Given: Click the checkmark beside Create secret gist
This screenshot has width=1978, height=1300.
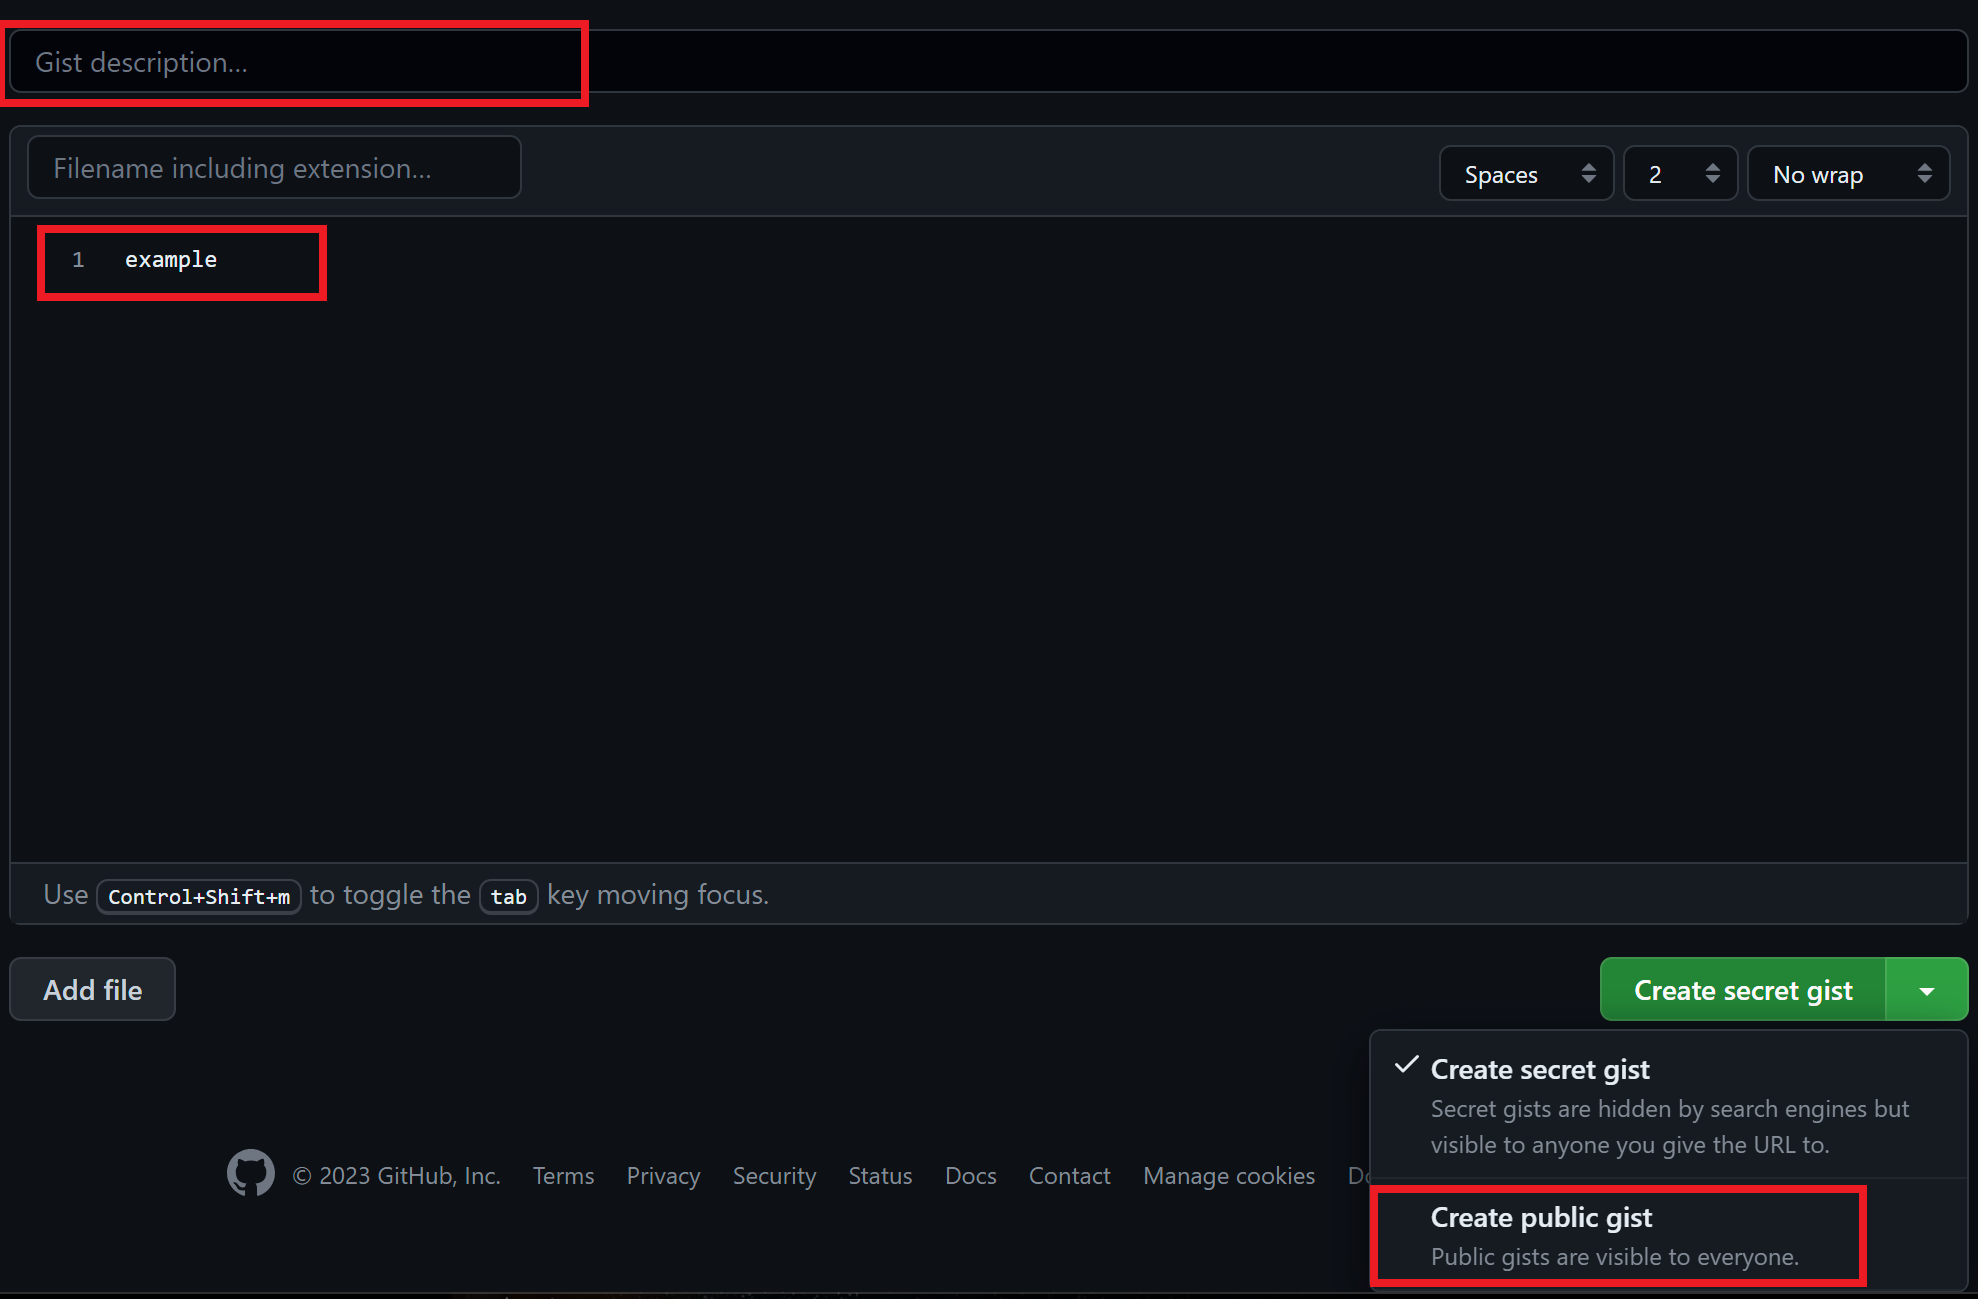Looking at the screenshot, I should (1406, 1065).
